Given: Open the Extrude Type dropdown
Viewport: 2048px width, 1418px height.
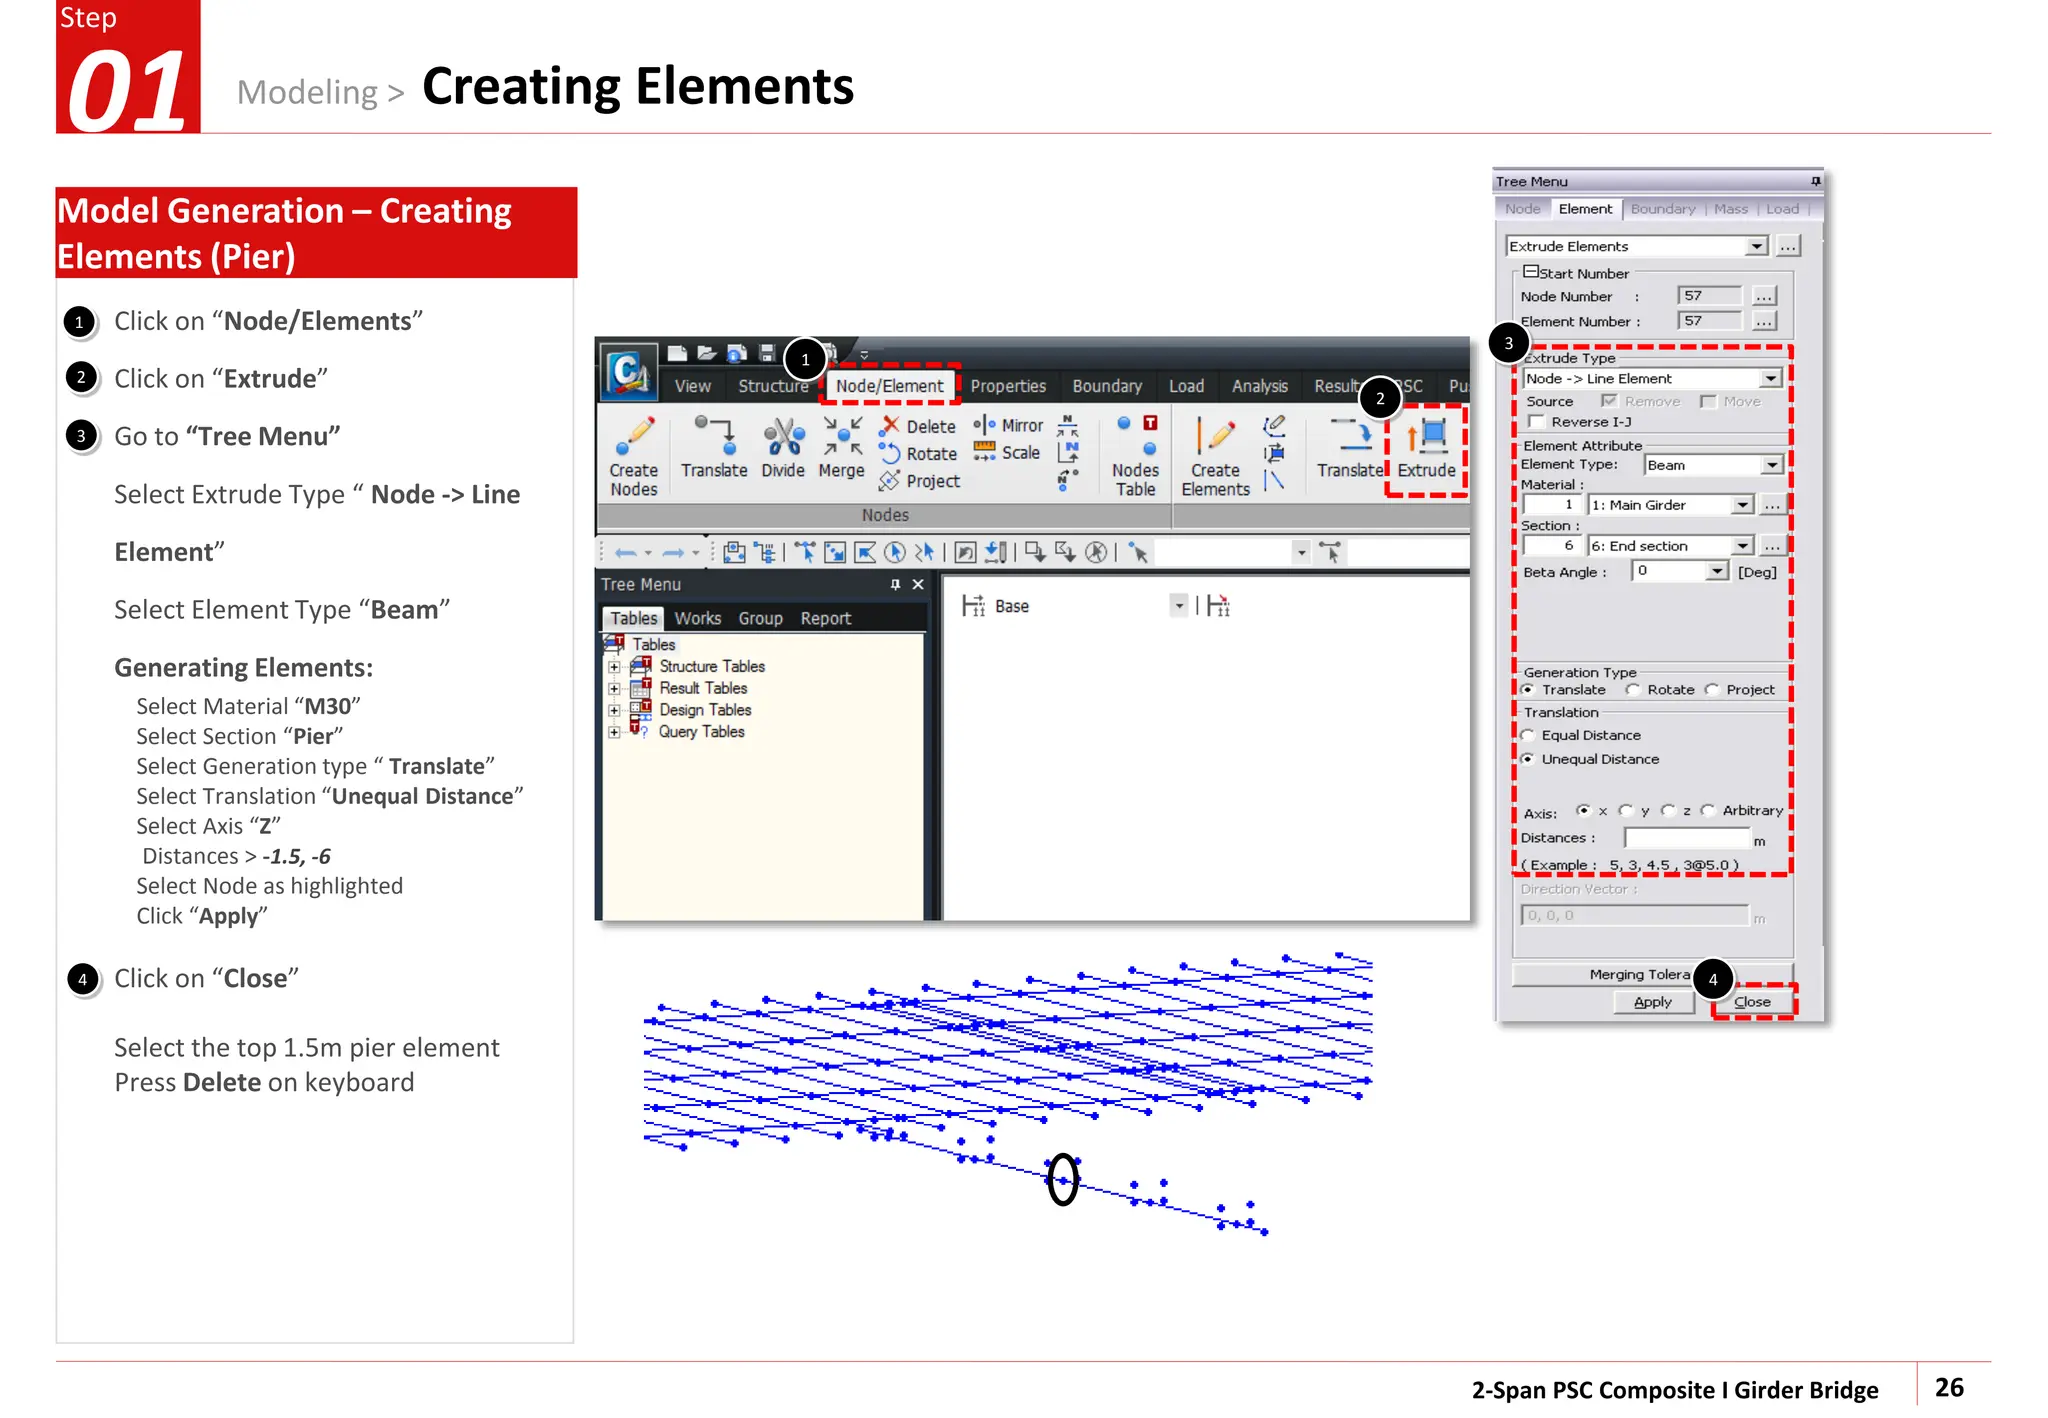Looking at the screenshot, I should [x=1770, y=379].
